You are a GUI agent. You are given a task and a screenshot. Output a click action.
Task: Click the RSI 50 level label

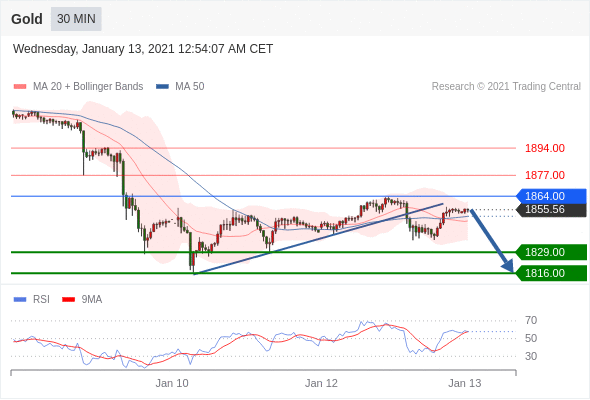531,338
